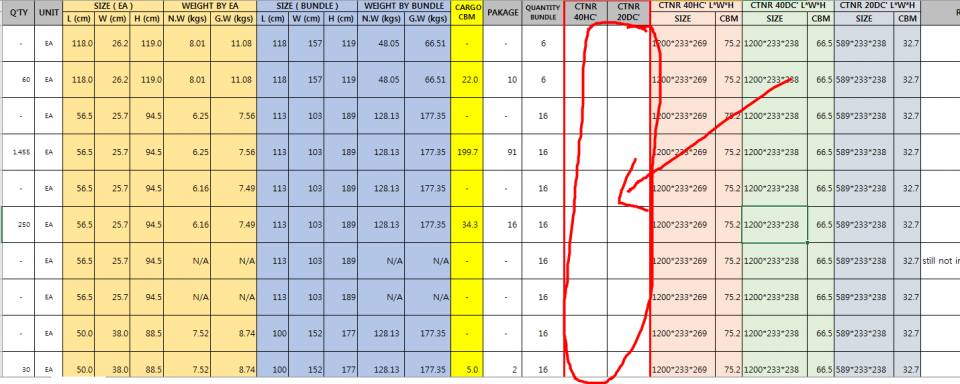
Task: Select the Q'TY cell showing 250
Action: [x=18, y=225]
